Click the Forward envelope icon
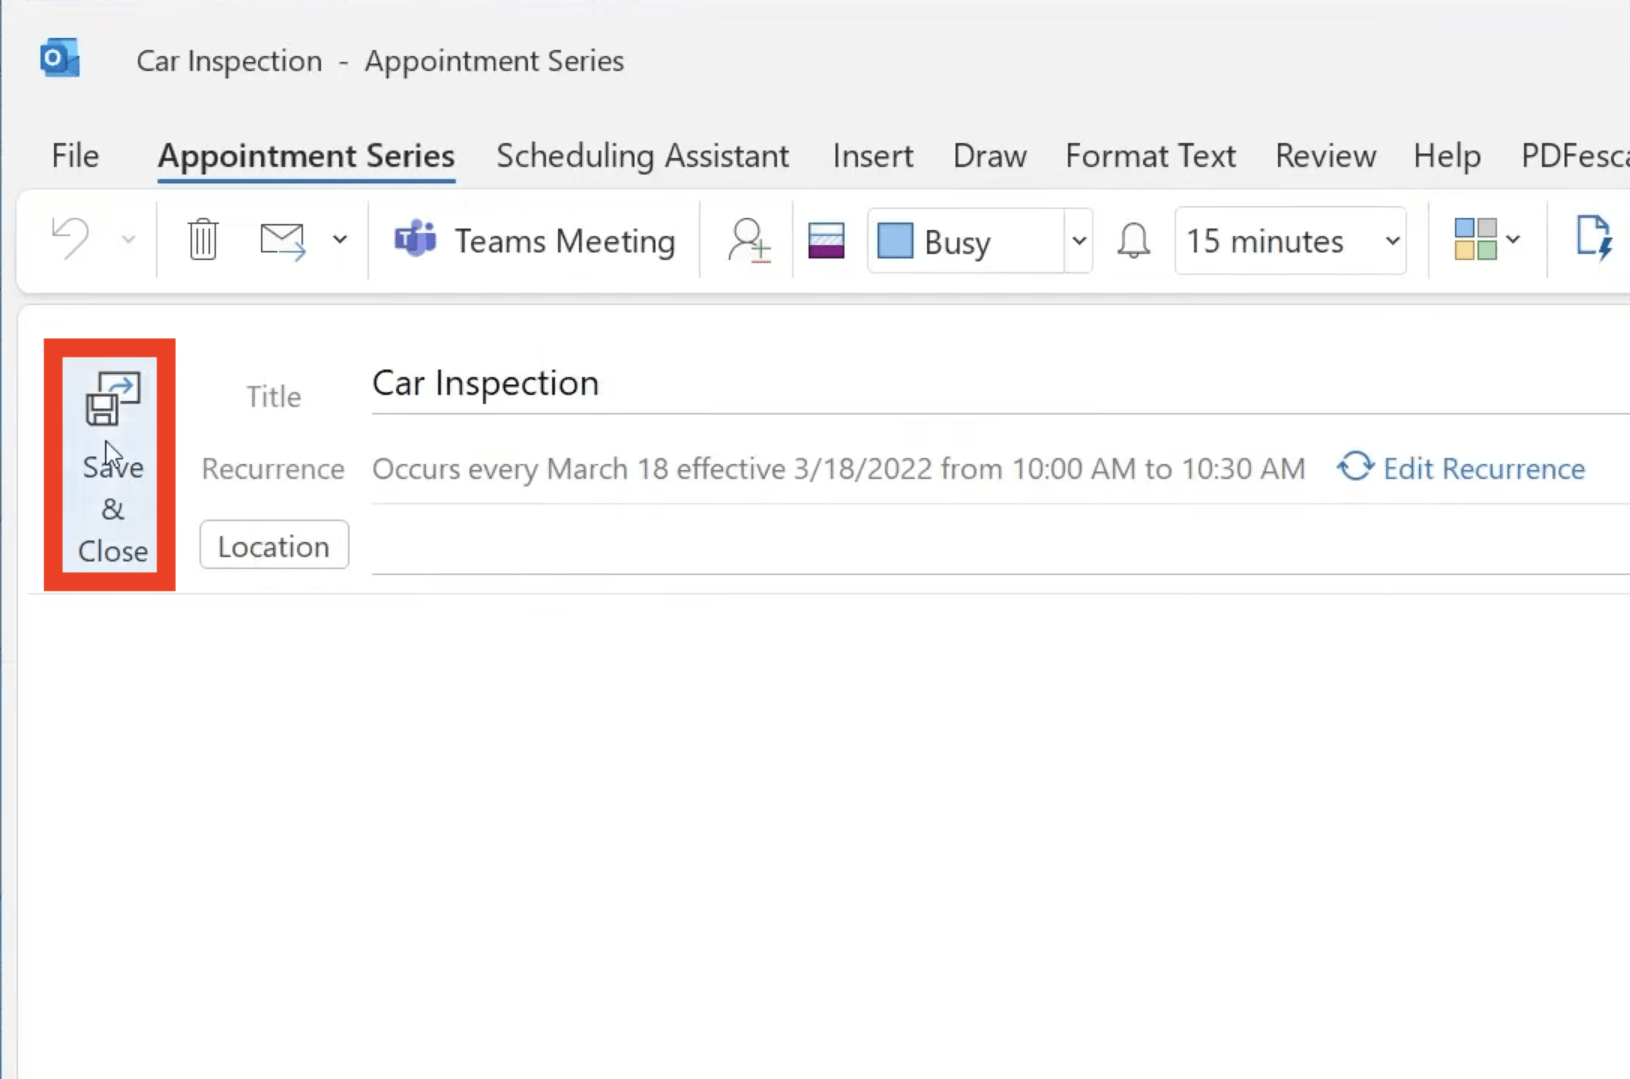The width and height of the screenshot is (1630, 1079). [283, 241]
